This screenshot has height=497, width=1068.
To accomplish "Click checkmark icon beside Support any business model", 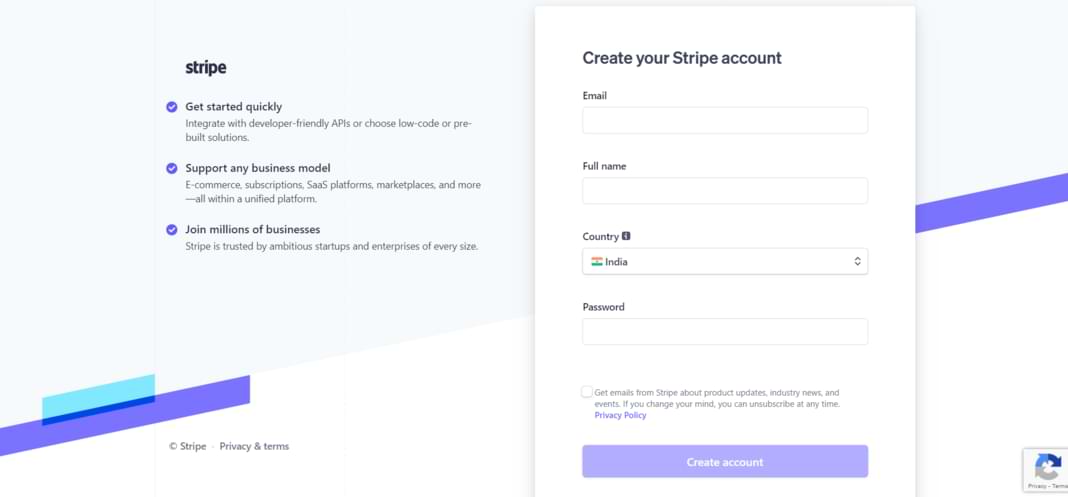I will [172, 168].
